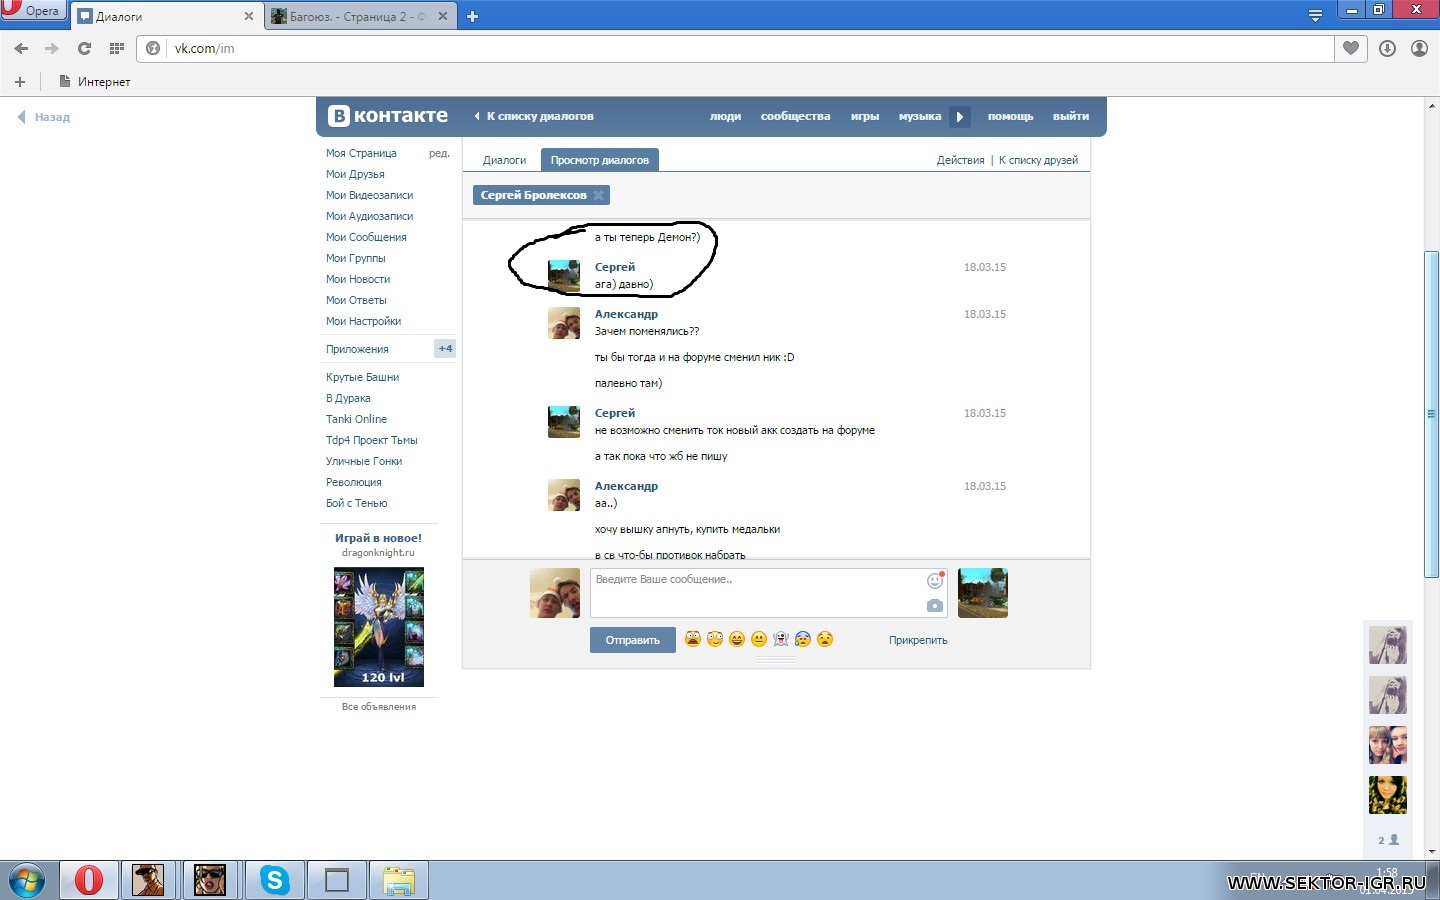
Task: Open Моя Страница in sidebar
Action: (361, 153)
